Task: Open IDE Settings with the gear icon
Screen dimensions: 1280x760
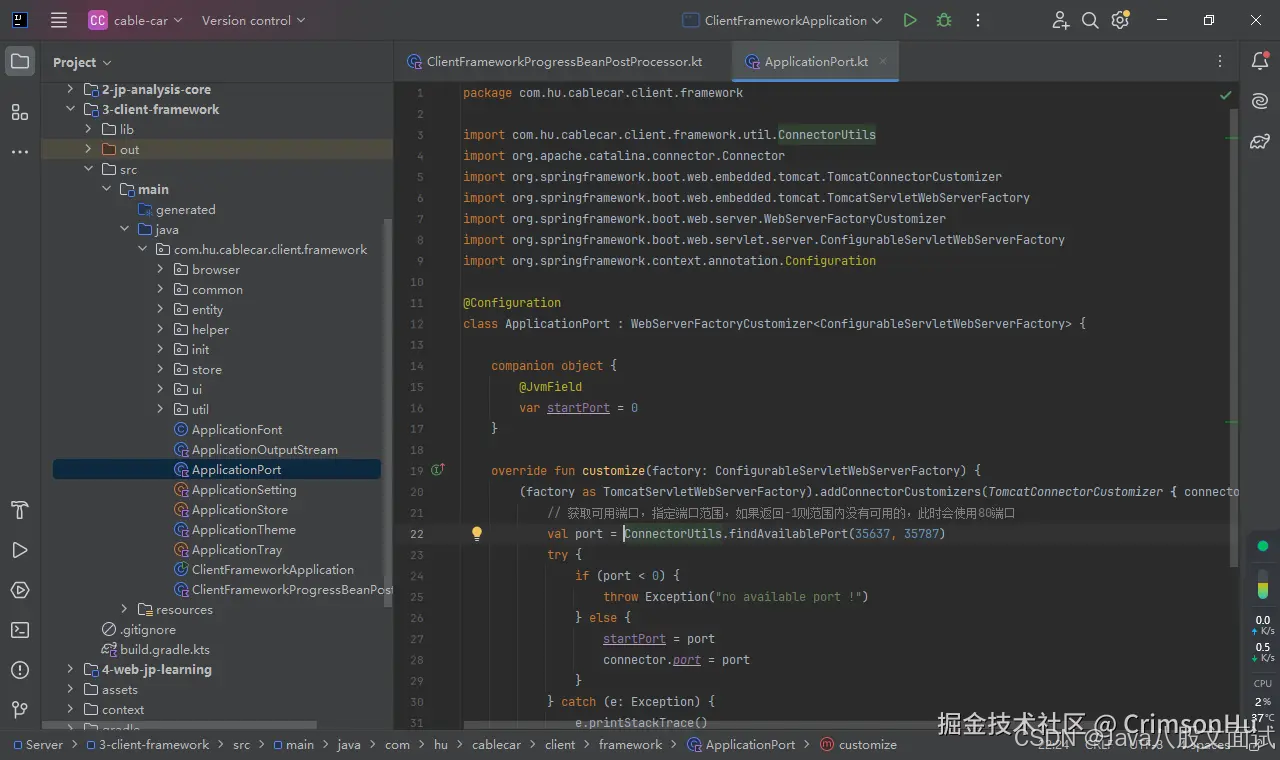Action: pyautogui.click(x=1120, y=20)
